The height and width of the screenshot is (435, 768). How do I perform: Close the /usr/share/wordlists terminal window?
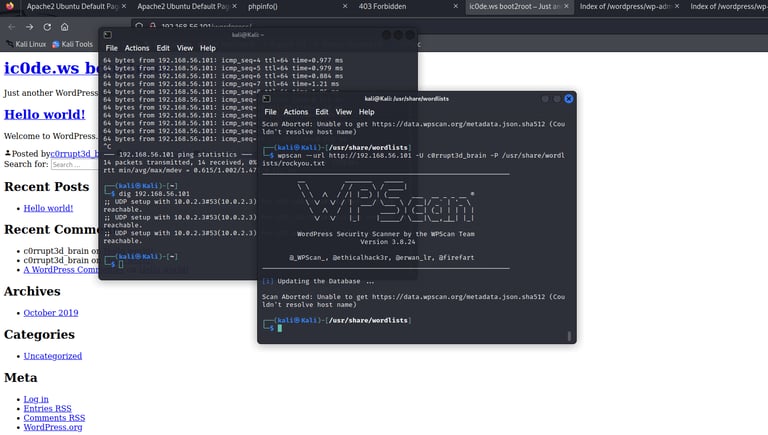(x=569, y=98)
